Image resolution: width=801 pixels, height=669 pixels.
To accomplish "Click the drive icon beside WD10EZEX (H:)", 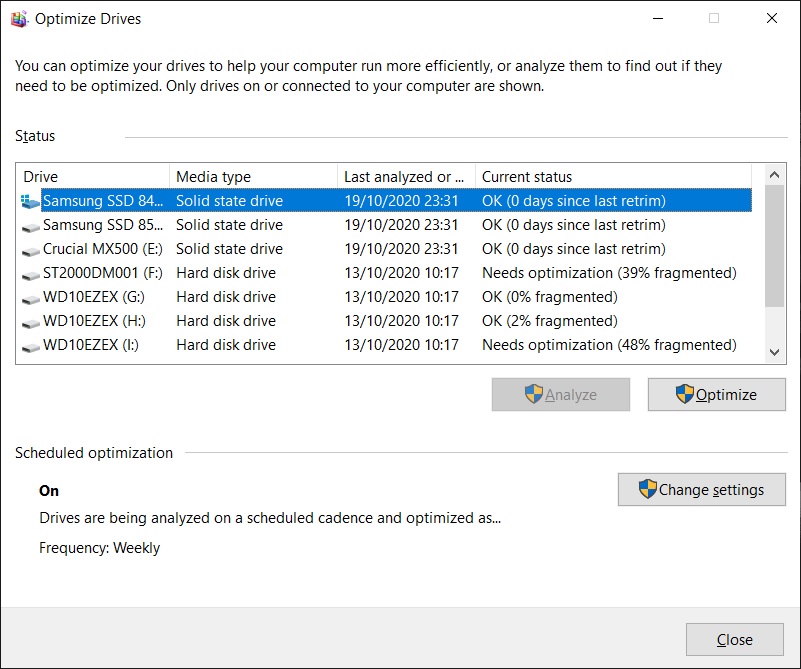I will [x=30, y=322].
